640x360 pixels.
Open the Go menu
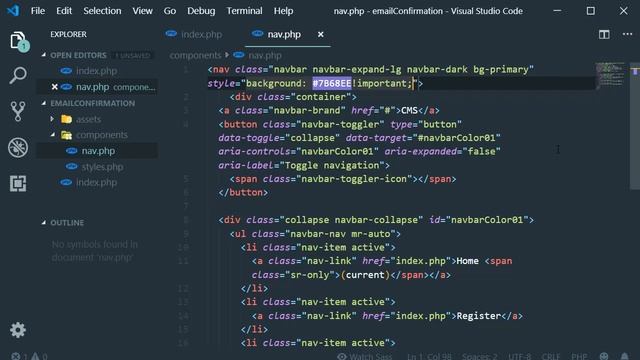[x=170, y=11]
